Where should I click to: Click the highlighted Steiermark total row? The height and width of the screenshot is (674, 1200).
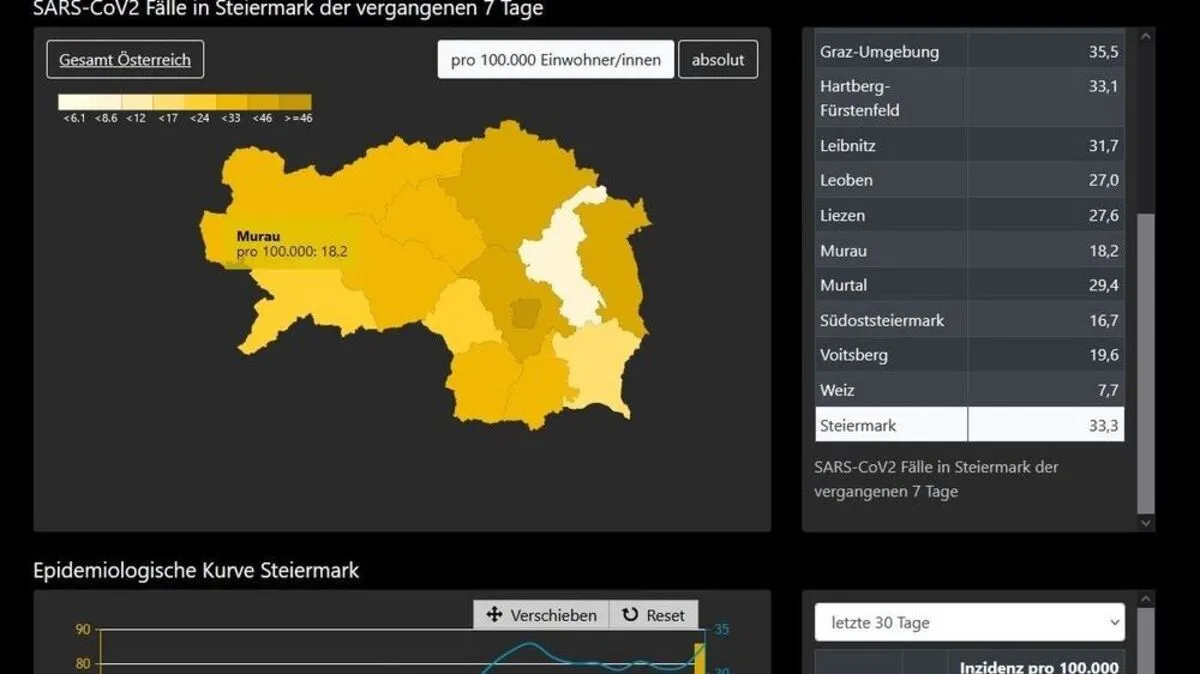pos(969,425)
